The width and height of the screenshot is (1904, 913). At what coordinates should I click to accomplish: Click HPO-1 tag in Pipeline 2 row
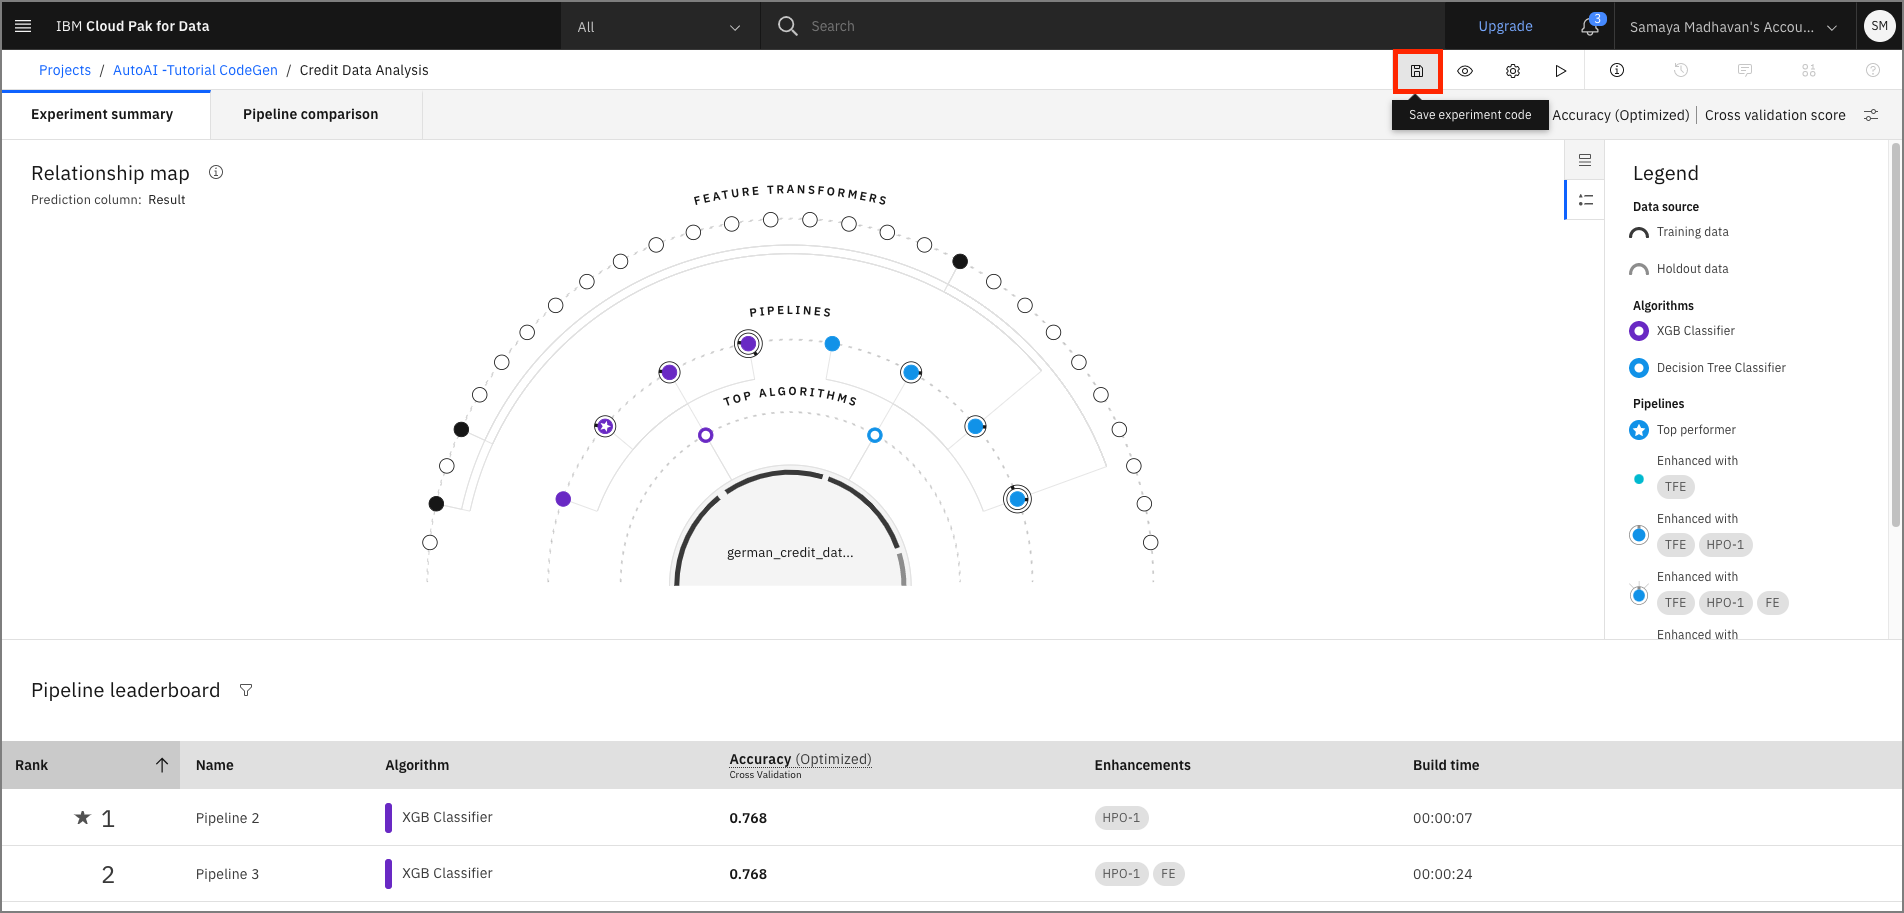click(x=1121, y=818)
